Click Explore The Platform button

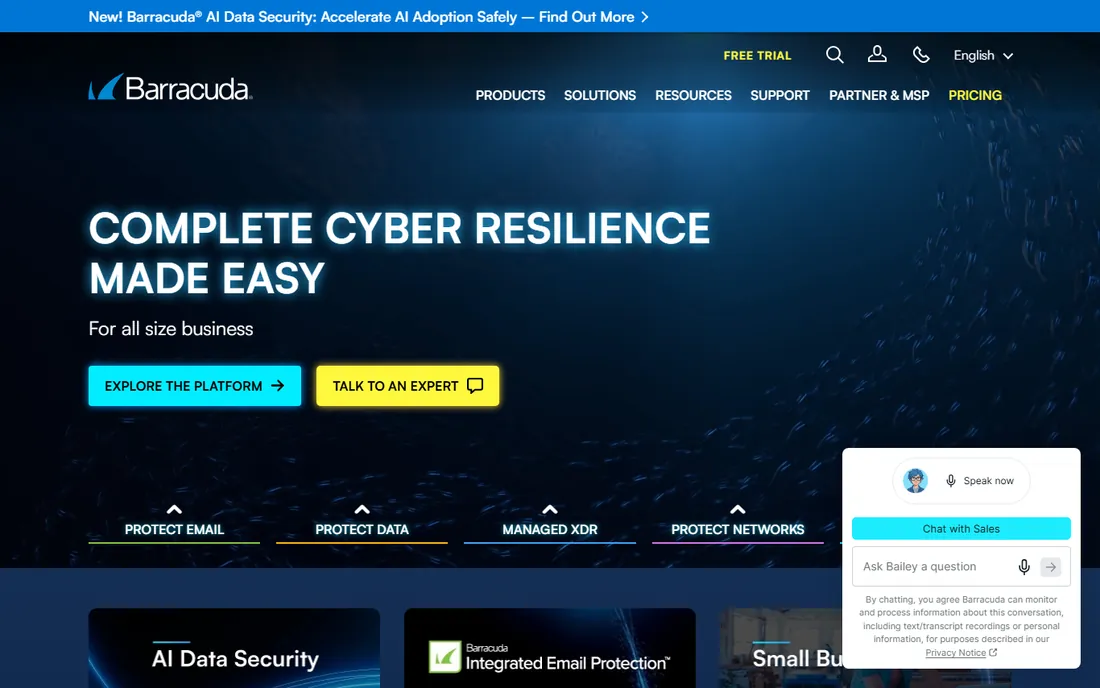tap(194, 386)
